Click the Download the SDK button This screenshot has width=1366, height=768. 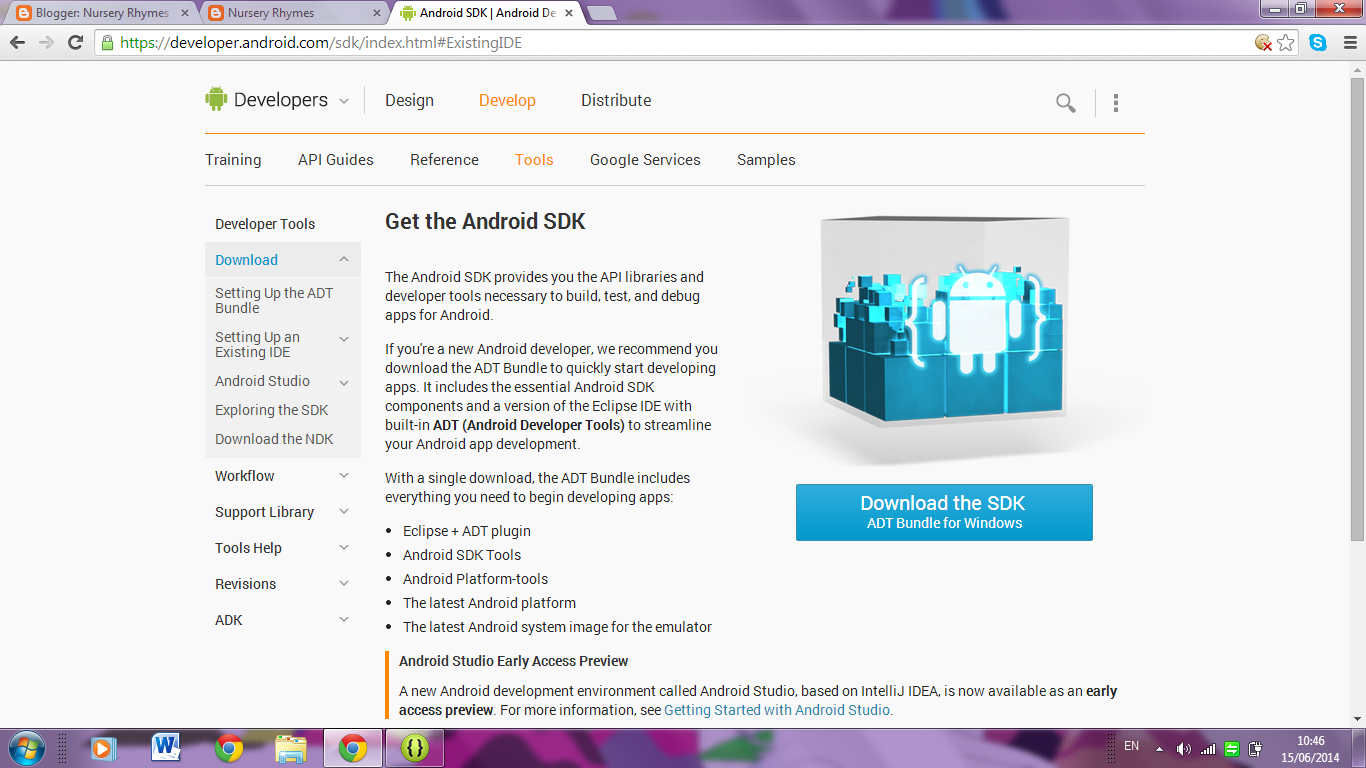[x=944, y=512]
